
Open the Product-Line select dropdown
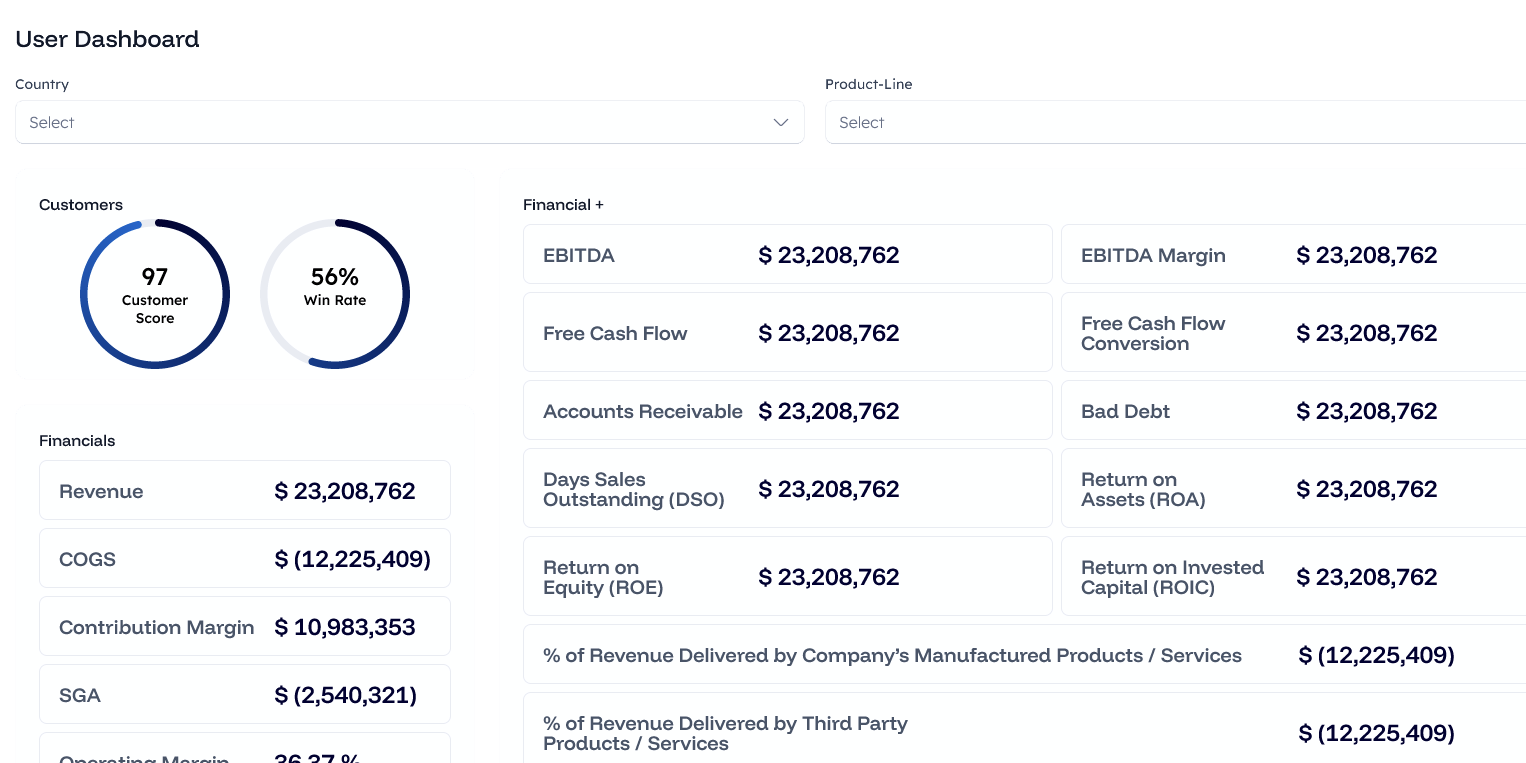coord(1170,122)
